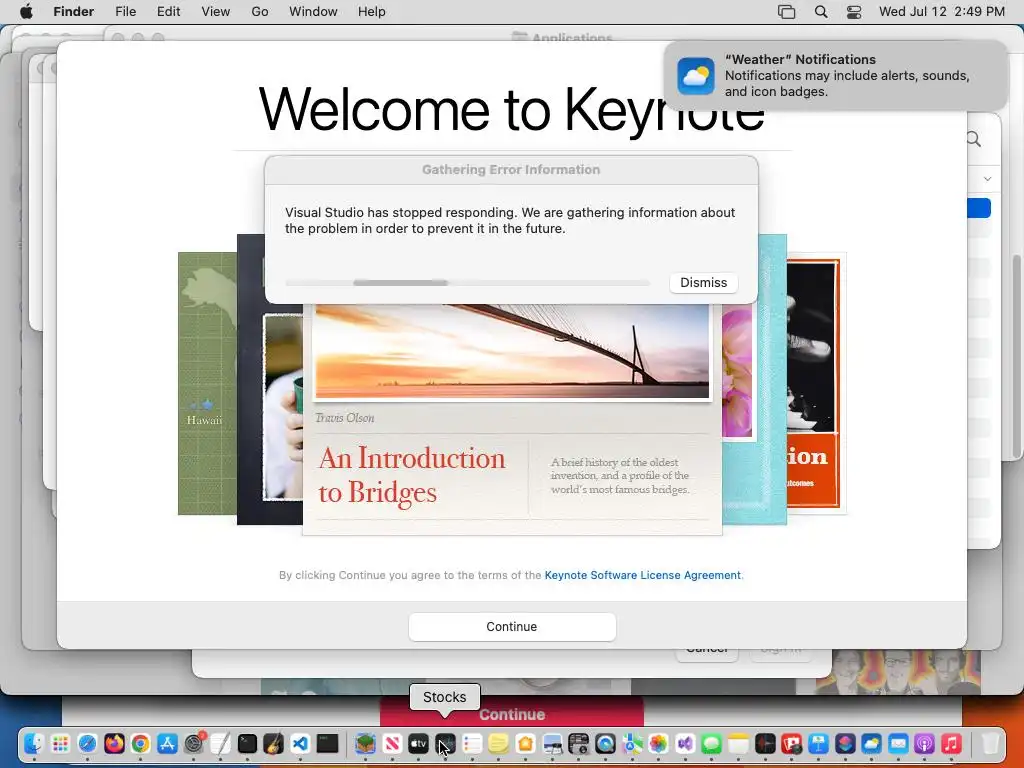Viewport: 1024px width, 768px height.
Task: Expand the chevron in Applications window
Action: 987,178
